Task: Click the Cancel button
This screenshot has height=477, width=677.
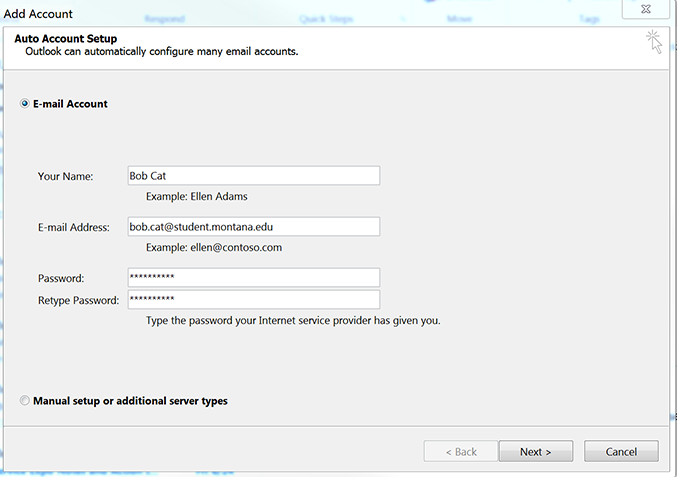Action: point(621,452)
